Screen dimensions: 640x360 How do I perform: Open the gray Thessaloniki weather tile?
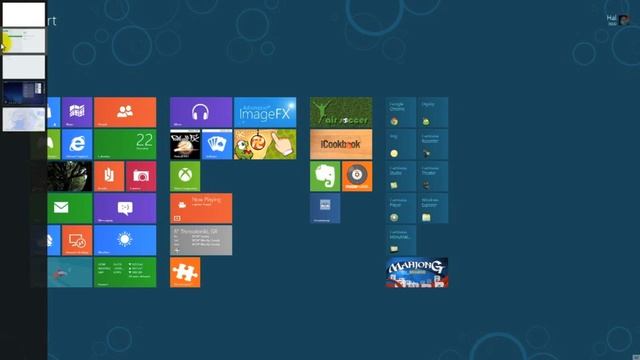point(201,240)
